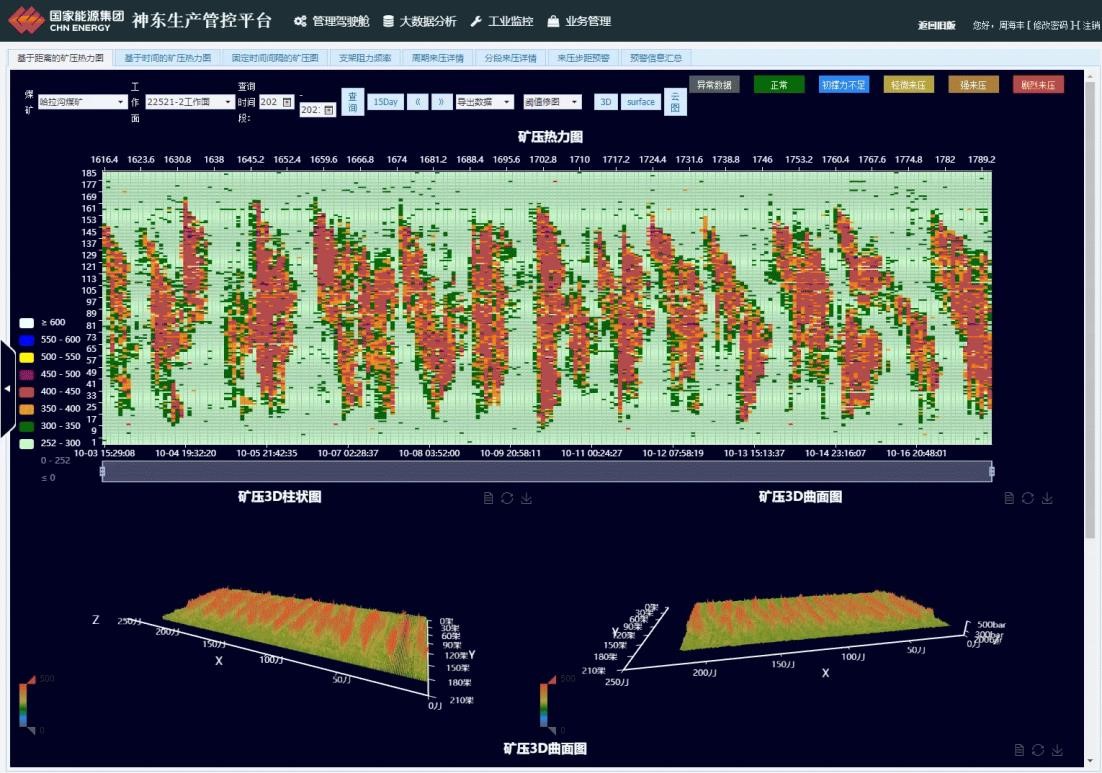Image resolution: width=1102 pixels, height=773 pixels.
Task: Select the 基于距离的矿压热力图 tab
Action: (x=60, y=58)
